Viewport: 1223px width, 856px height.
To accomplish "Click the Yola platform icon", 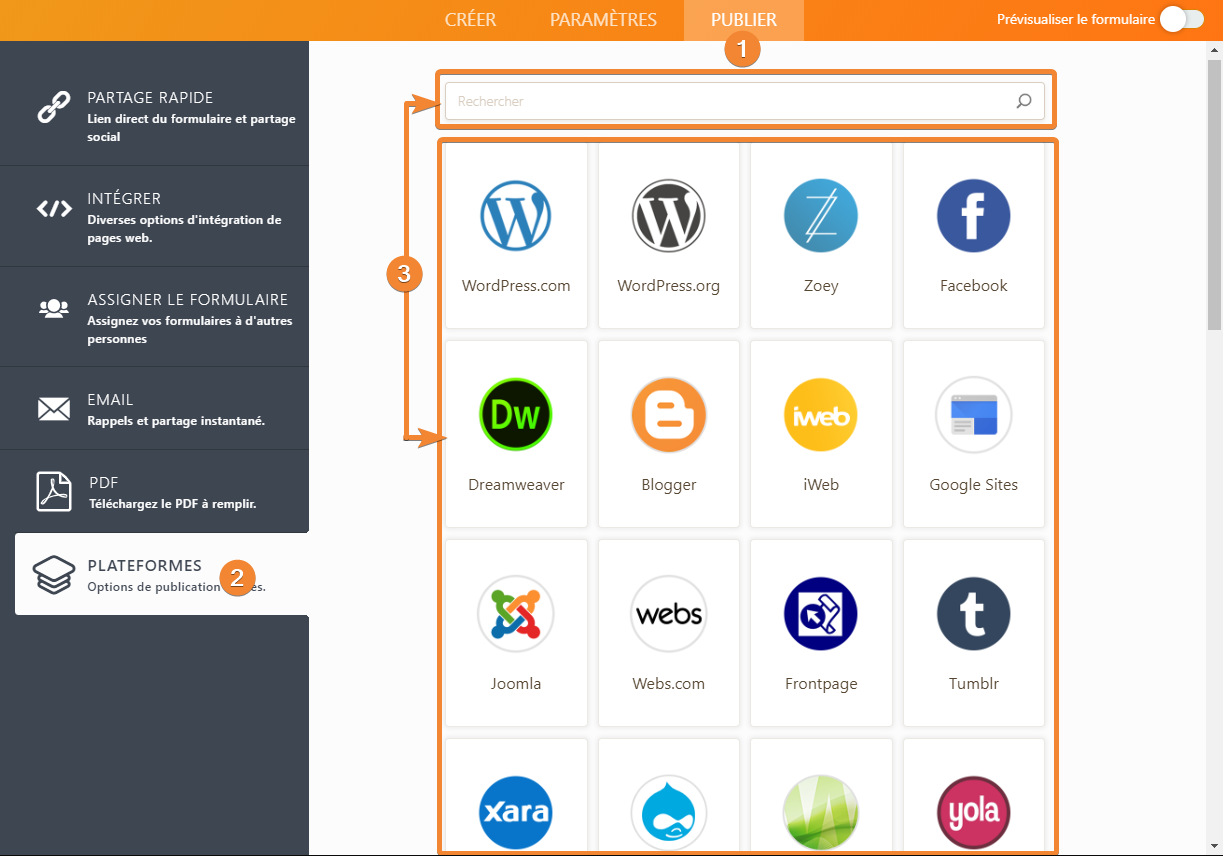I will pos(974,812).
